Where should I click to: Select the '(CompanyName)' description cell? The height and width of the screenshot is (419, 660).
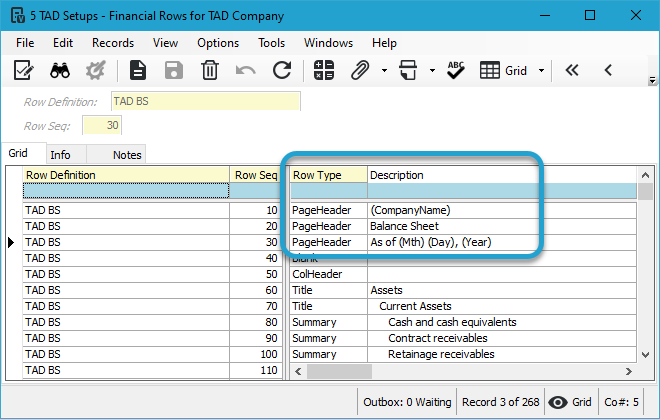502,210
